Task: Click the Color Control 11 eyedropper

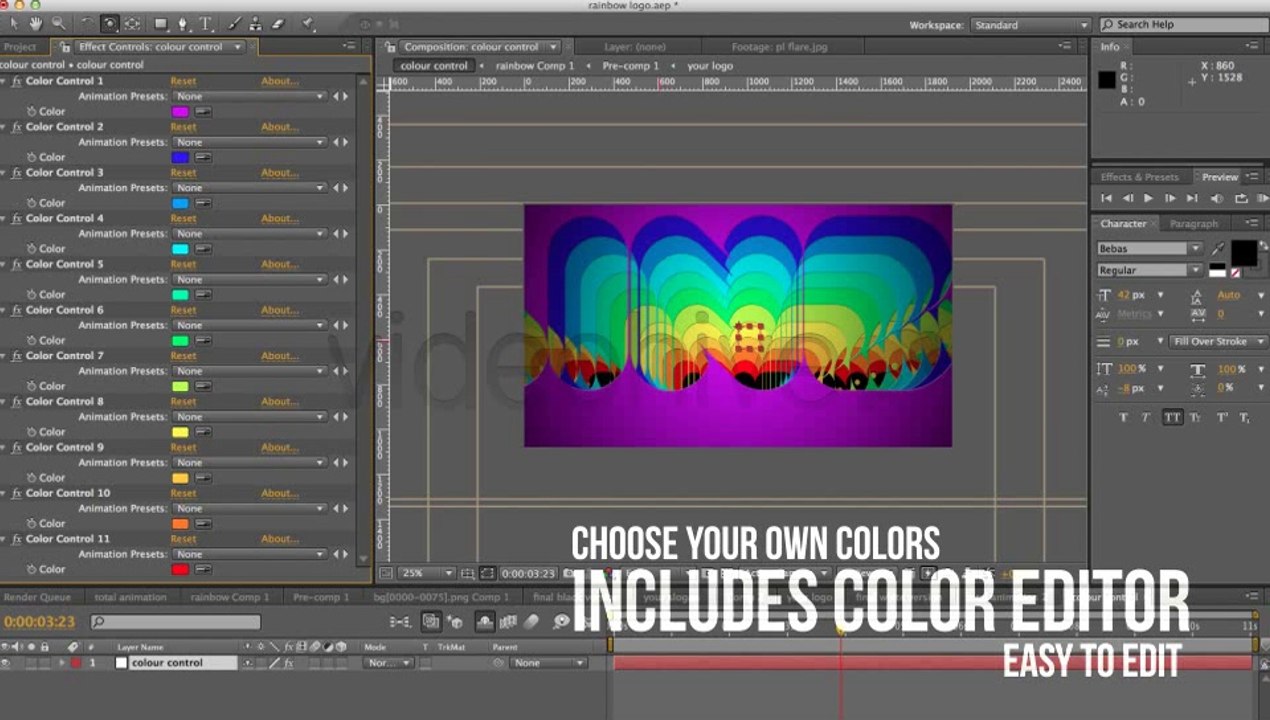Action: (203, 570)
